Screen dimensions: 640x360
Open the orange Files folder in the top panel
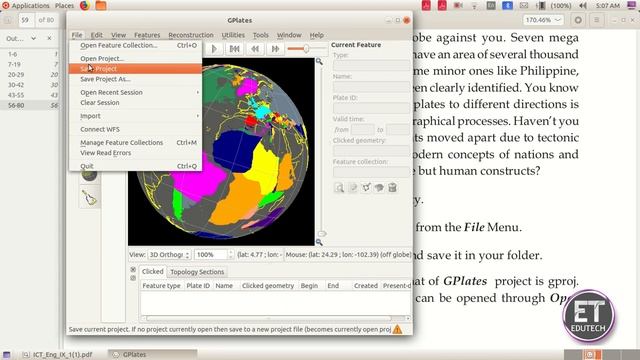click(101, 5)
